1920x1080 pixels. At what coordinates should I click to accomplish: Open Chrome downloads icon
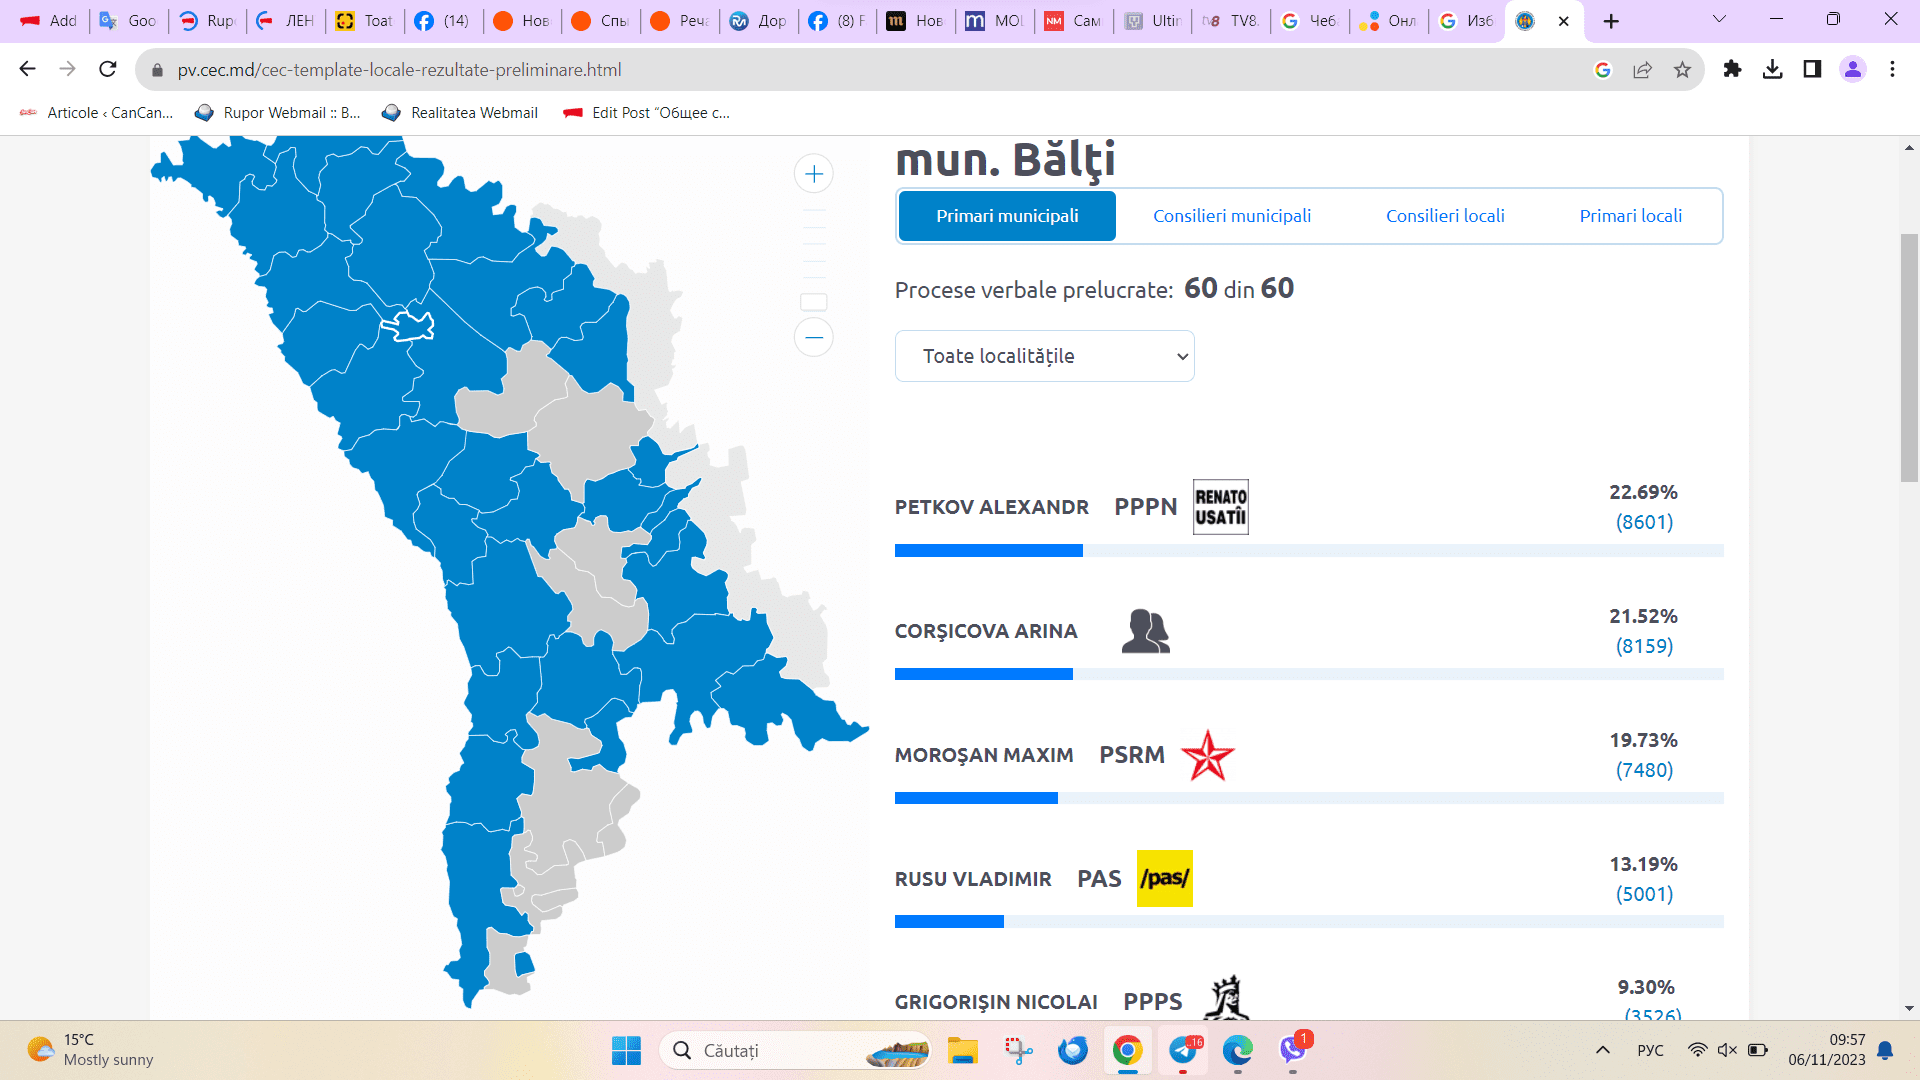pos(1772,69)
